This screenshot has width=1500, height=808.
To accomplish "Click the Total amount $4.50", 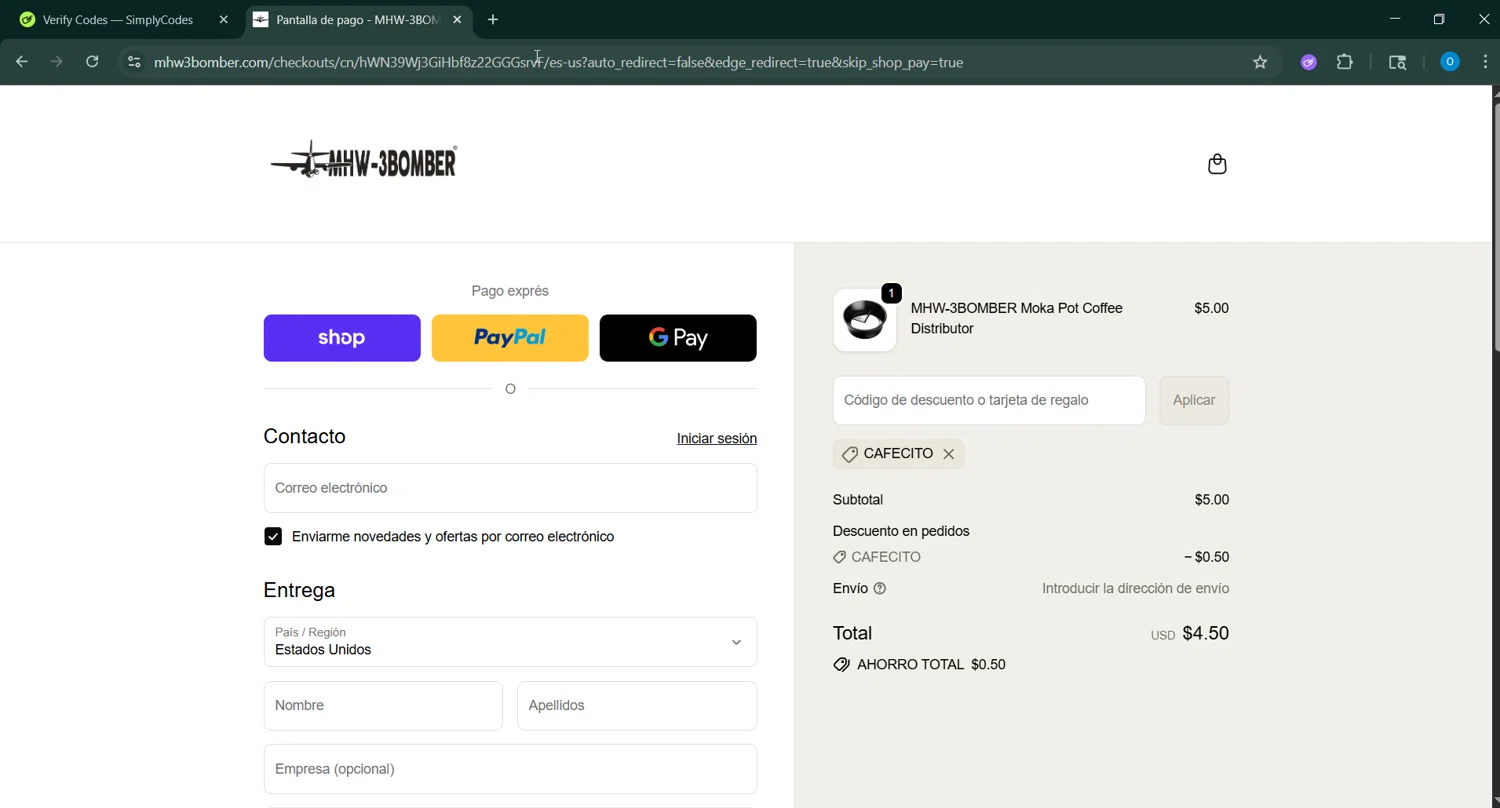I will (1205, 634).
